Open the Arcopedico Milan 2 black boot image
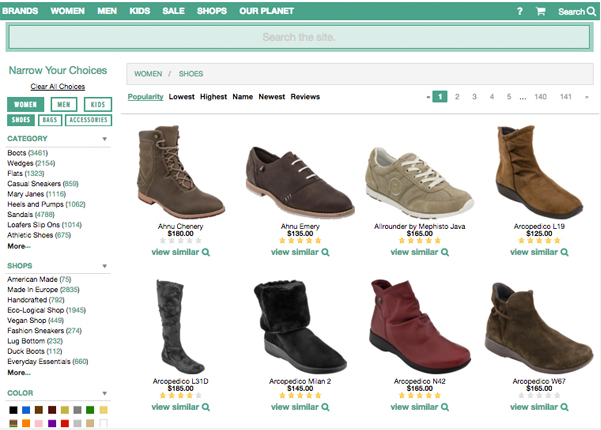Screen dimensions: 601x430 300,327
